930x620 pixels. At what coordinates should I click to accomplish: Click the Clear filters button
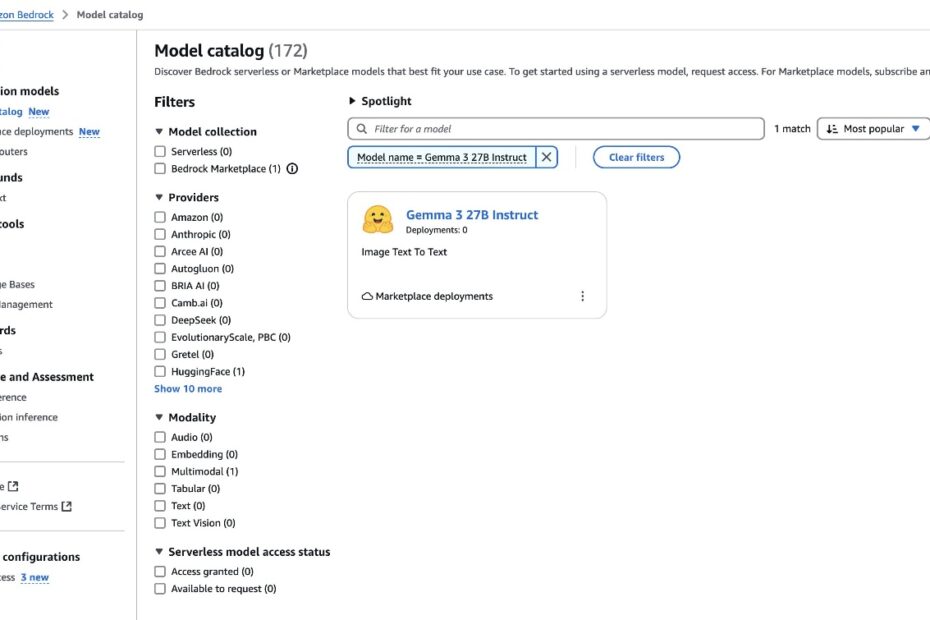pos(636,157)
